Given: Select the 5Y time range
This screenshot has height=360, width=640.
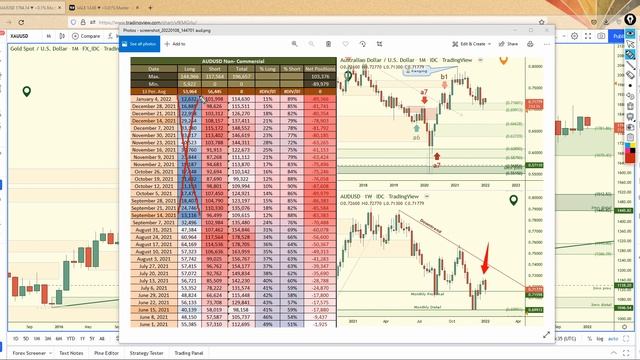Looking at the screenshot, I should 92,339.
